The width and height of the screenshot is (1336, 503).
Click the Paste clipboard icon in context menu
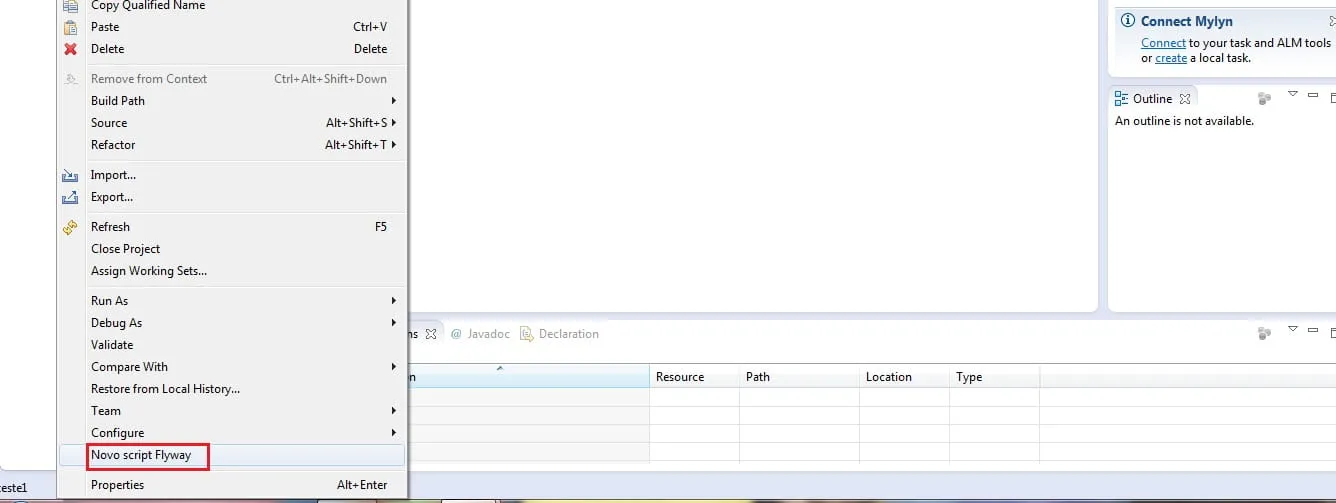click(70, 27)
